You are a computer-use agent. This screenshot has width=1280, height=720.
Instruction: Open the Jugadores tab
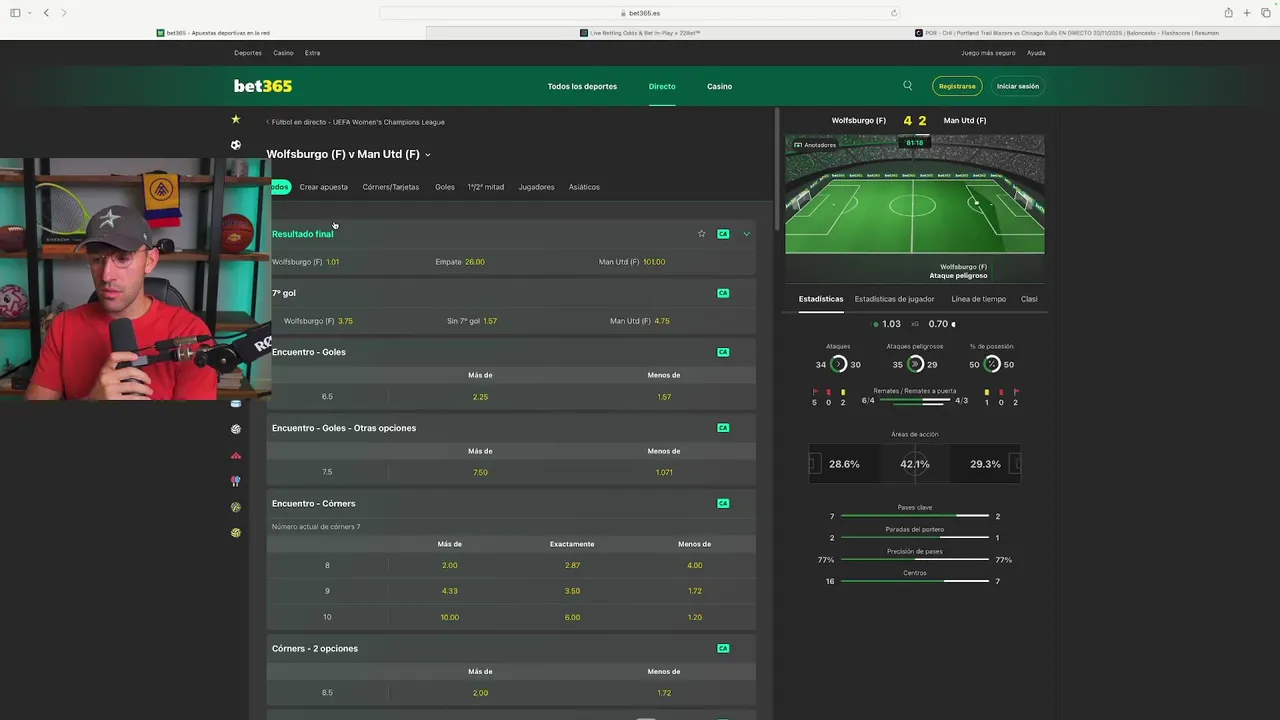[x=537, y=187]
